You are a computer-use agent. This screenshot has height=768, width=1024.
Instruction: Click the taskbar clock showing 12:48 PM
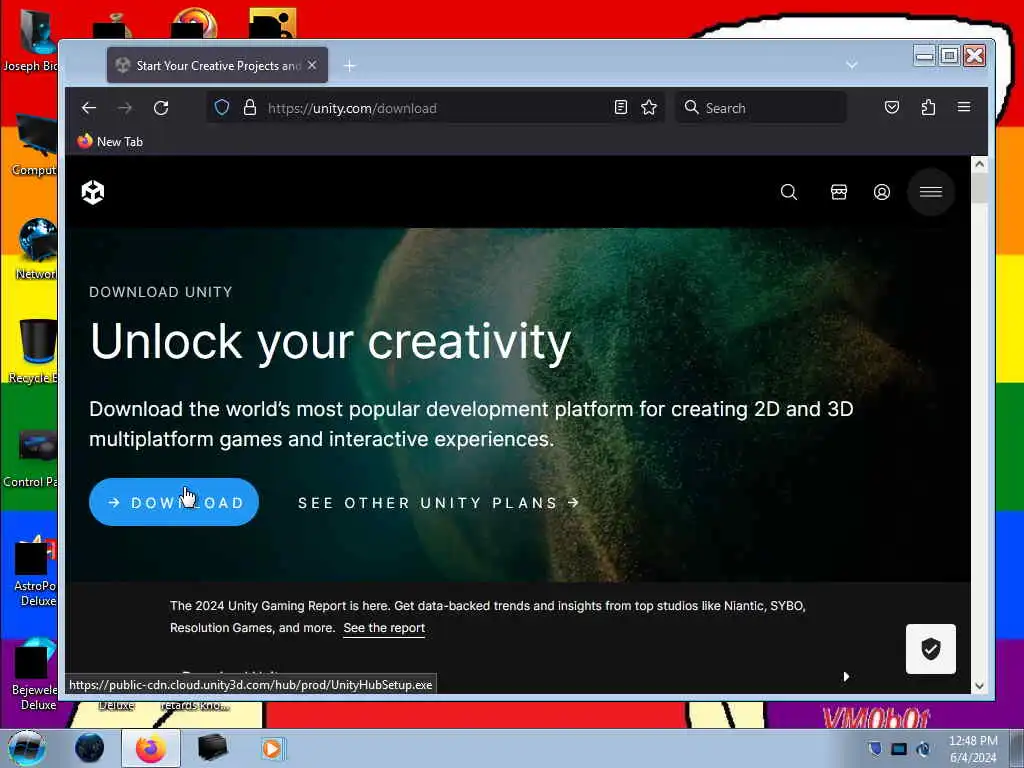point(973,749)
